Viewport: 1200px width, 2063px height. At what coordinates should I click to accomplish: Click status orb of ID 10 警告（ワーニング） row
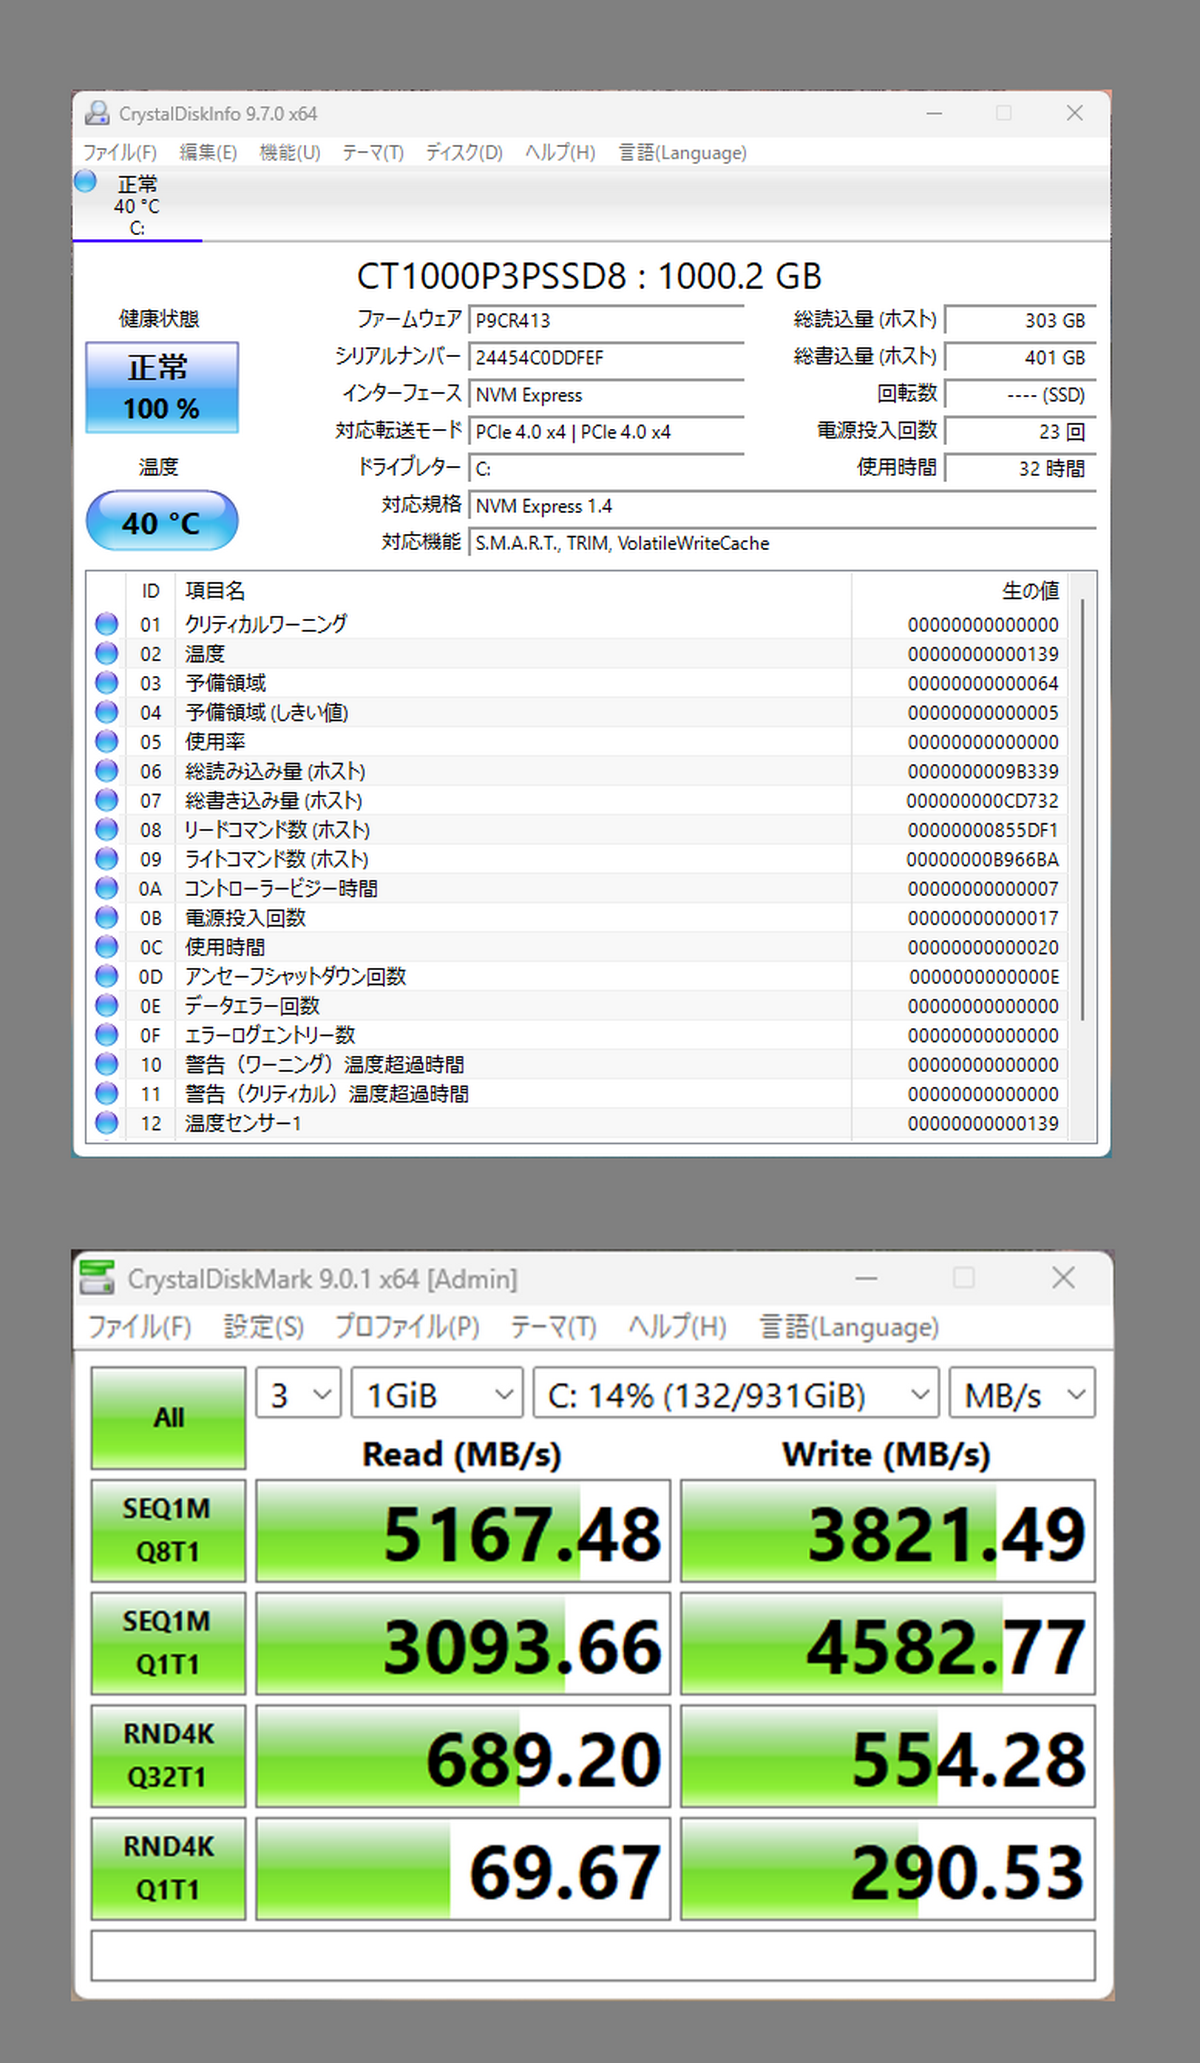pyautogui.click(x=107, y=1064)
